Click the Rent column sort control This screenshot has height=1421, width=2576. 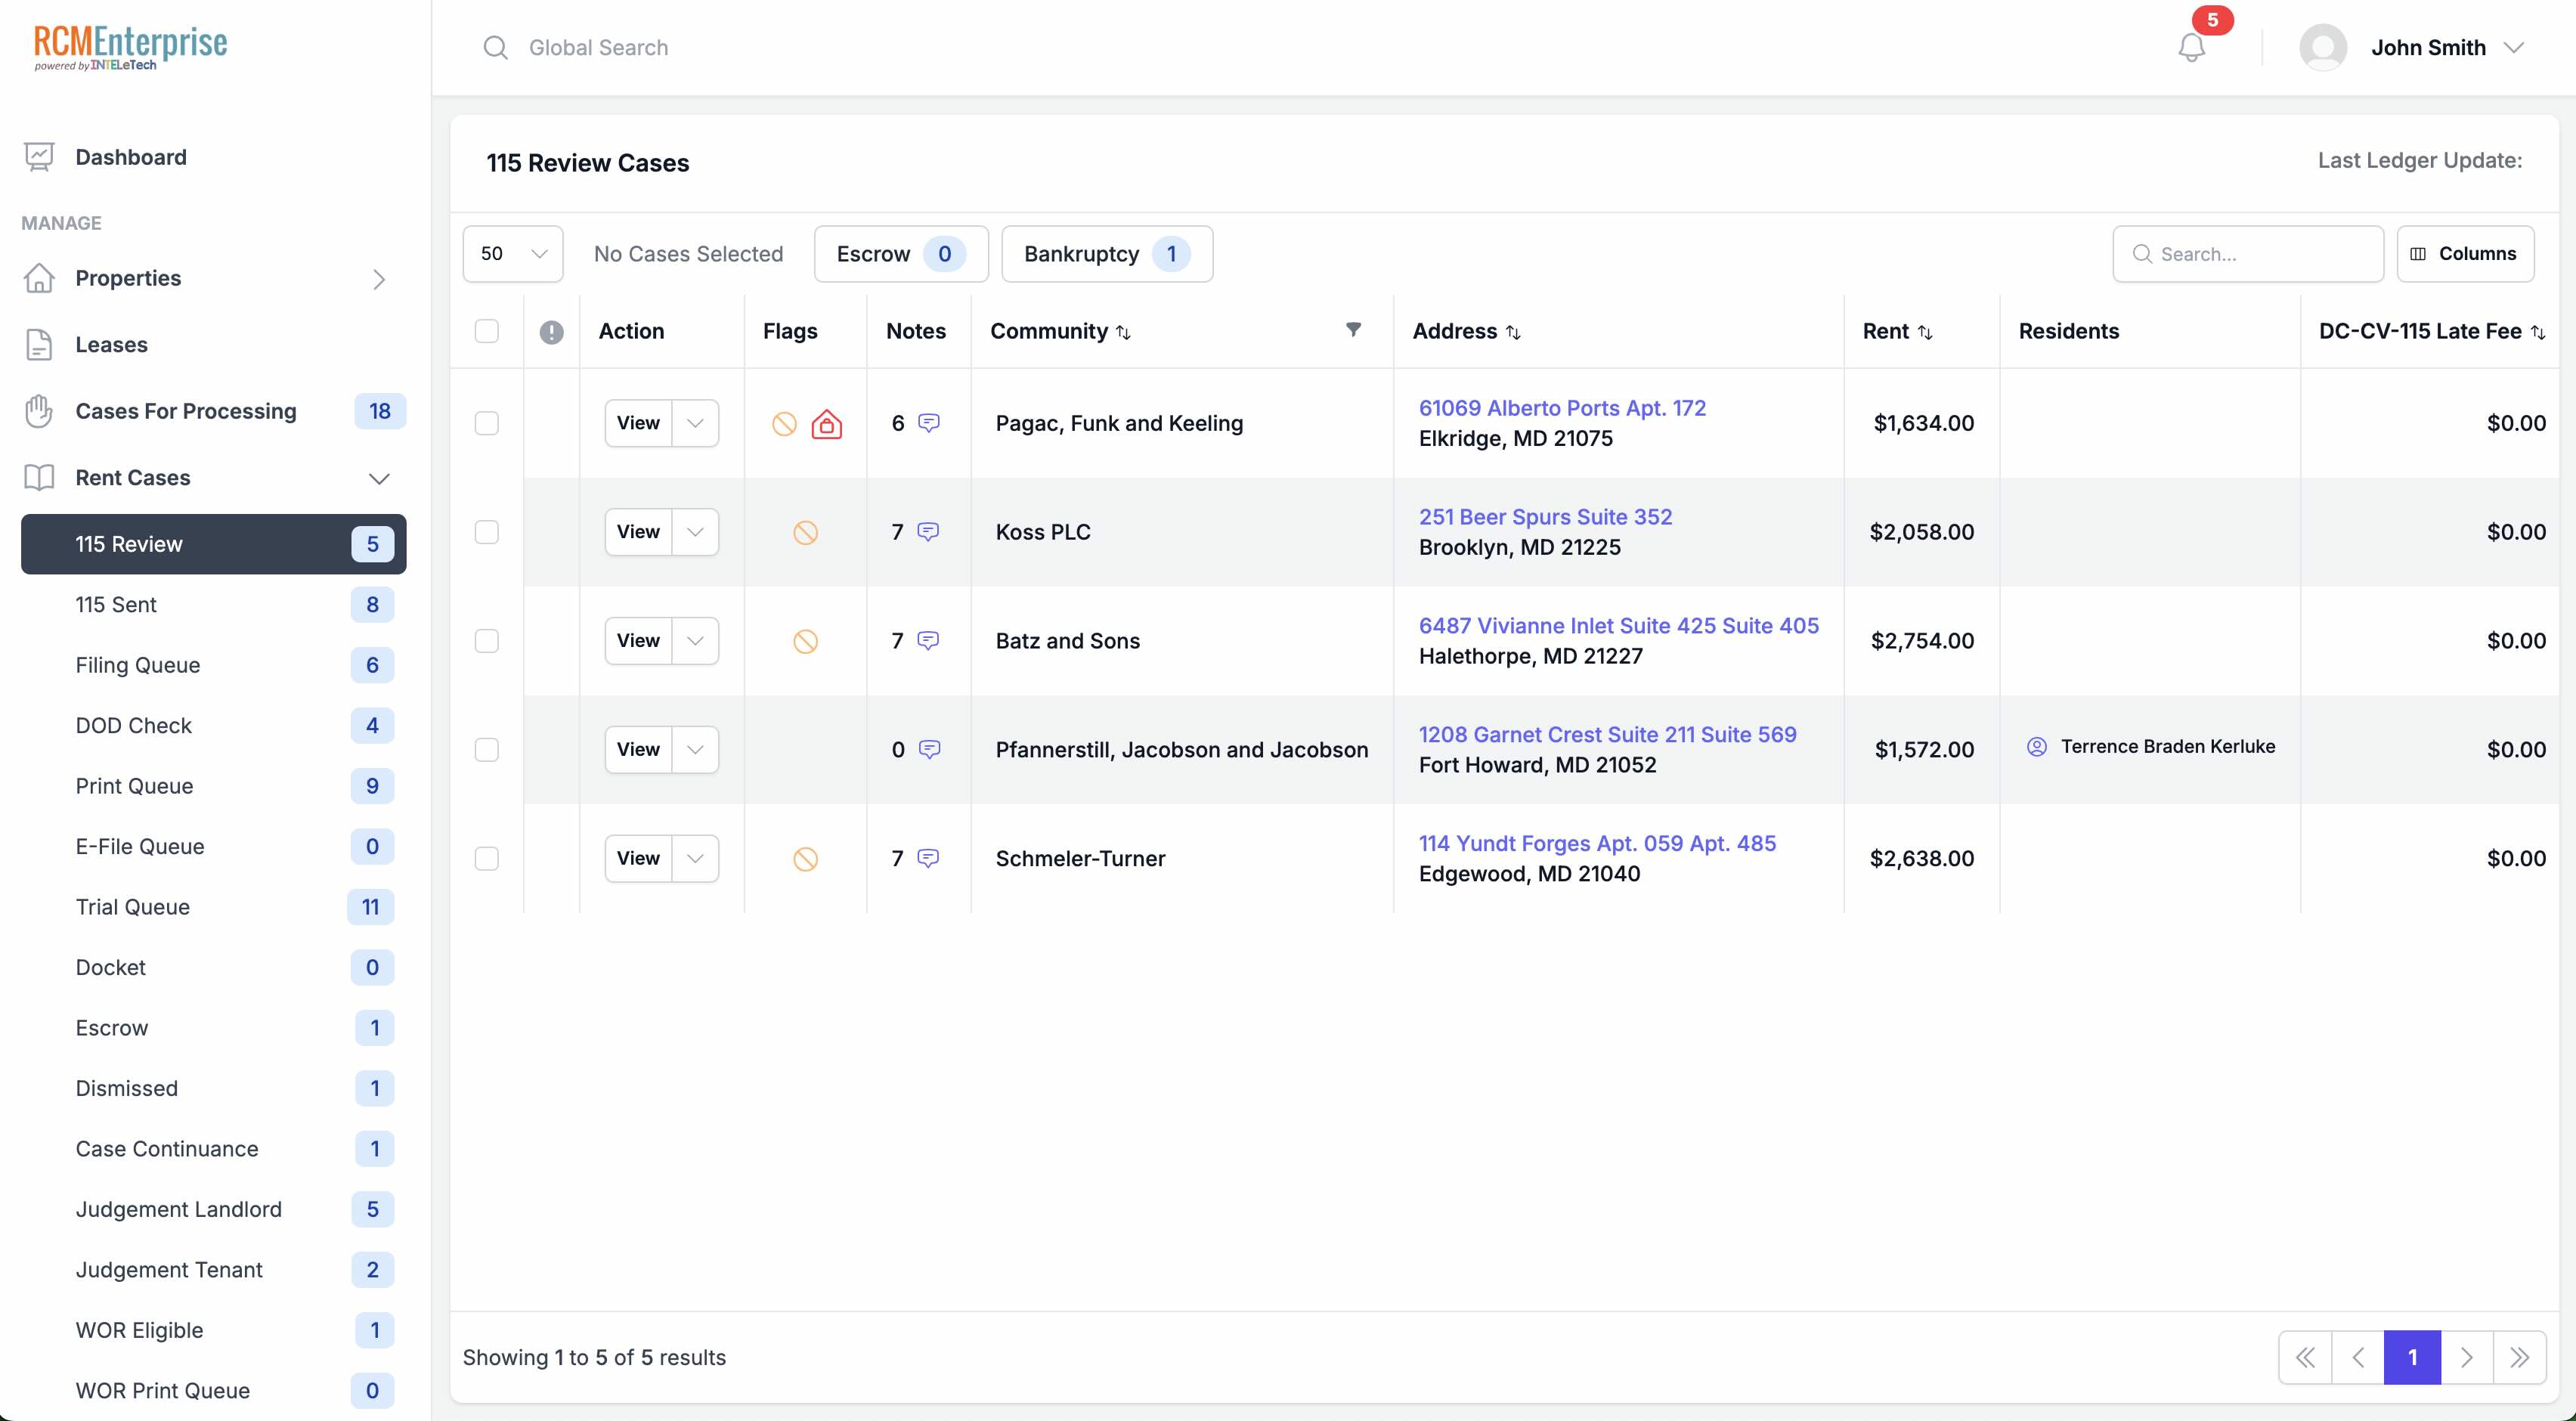click(x=1925, y=331)
